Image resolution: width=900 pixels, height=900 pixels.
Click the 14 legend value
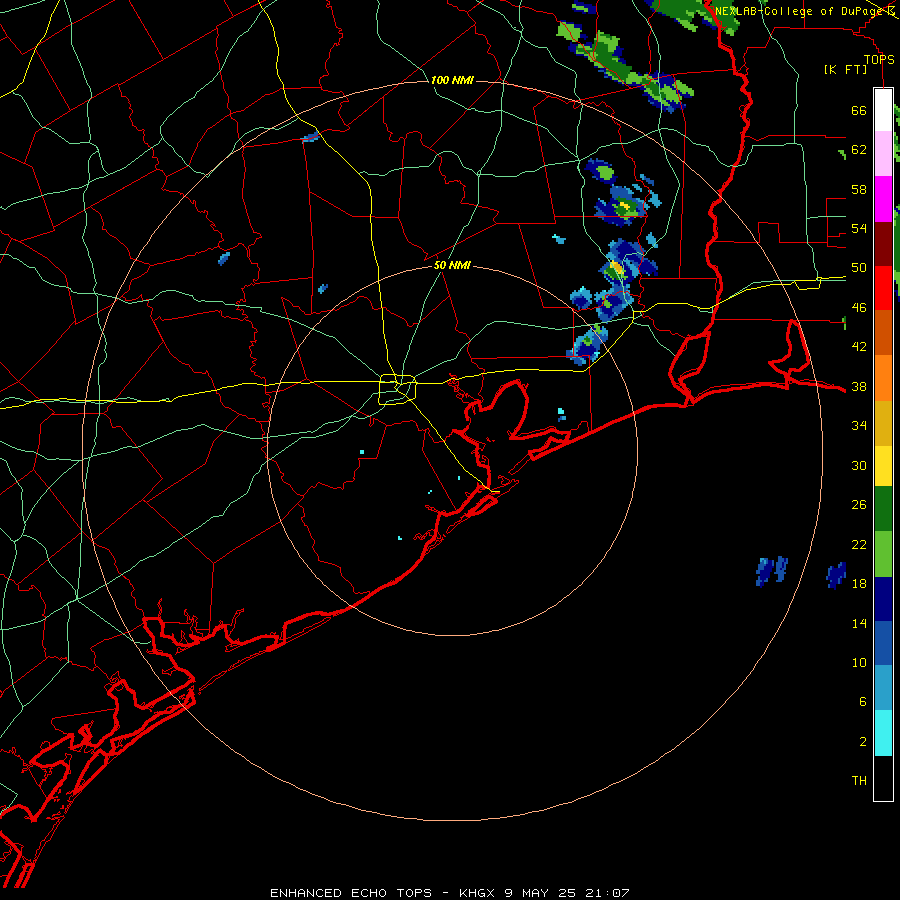click(x=859, y=623)
